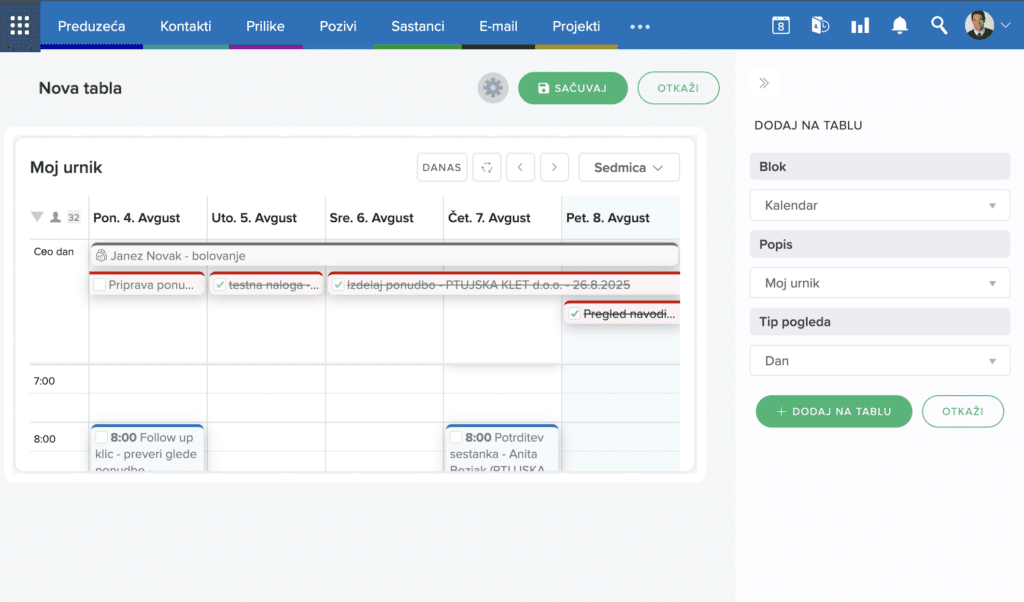Click DODAJ NA TABLU button
Viewport: 1024px width, 602px height.
(834, 411)
